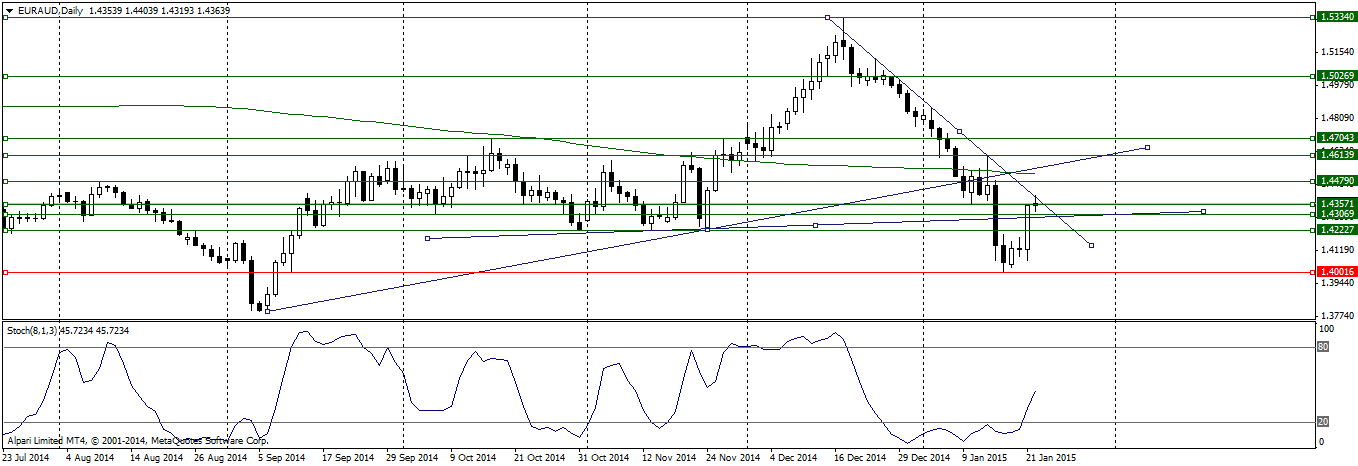Click the 21 Jan 2015 date label
This screenshot has width=1358, height=466.
1052,458
